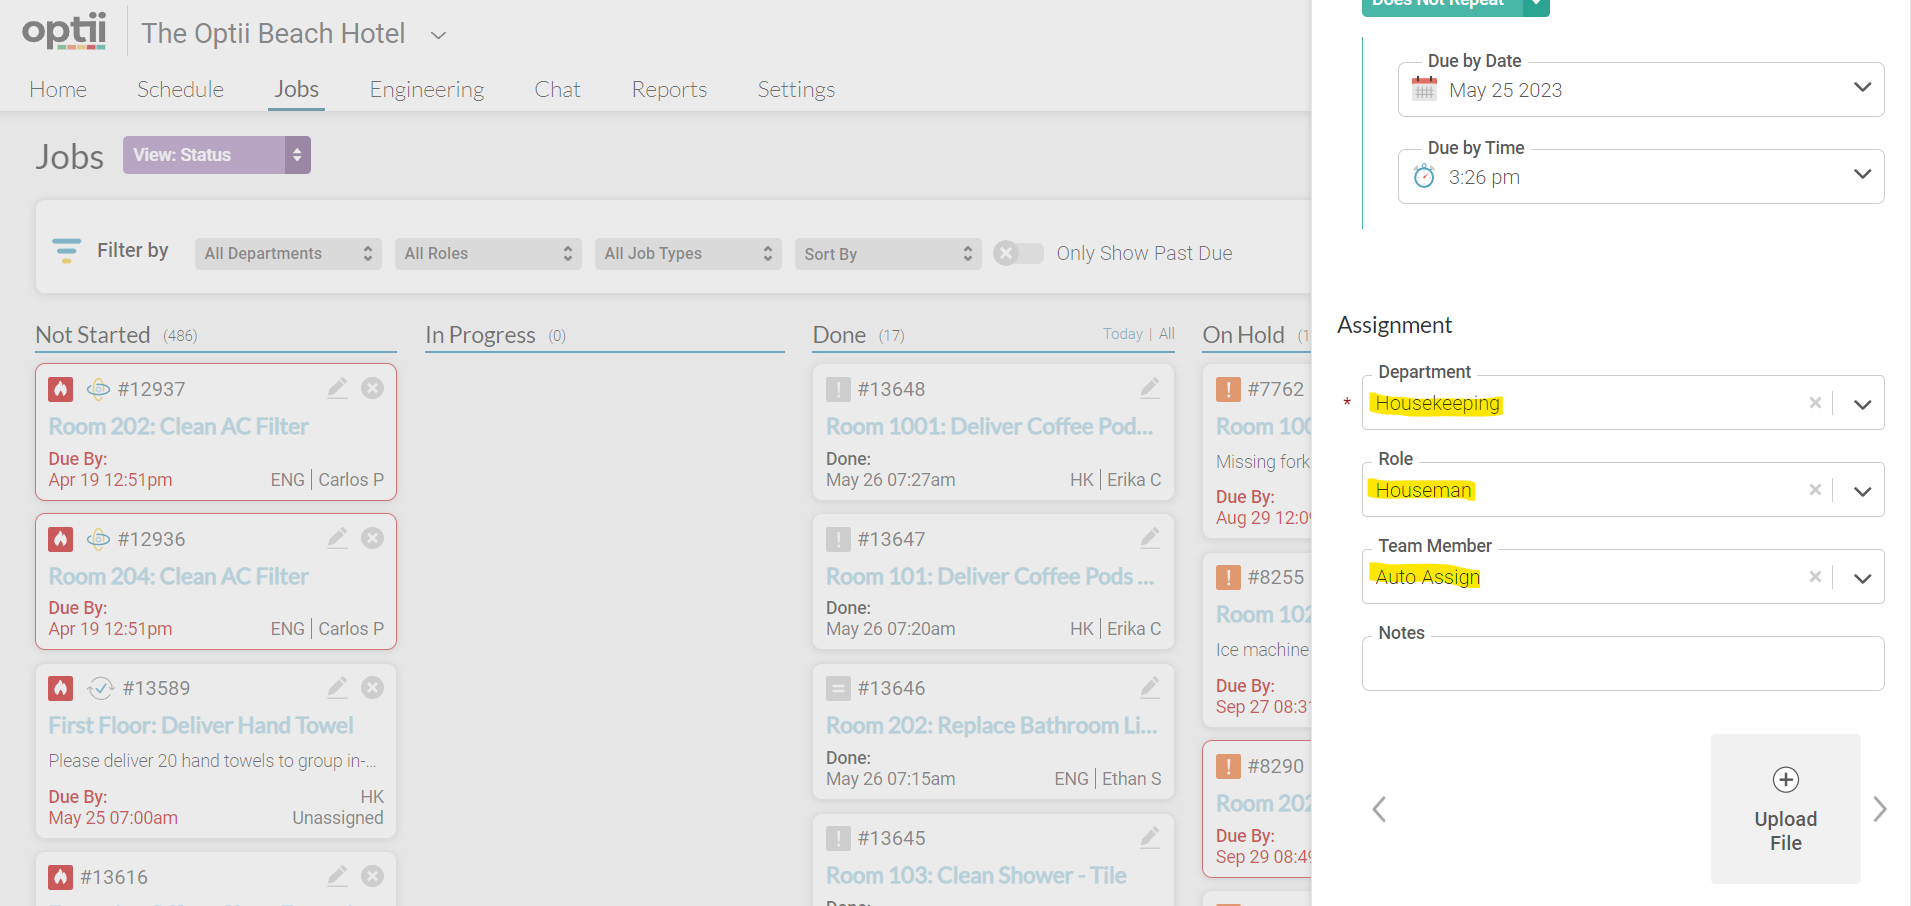This screenshot has width=1911, height=906.
Task: Edit done job #13647 pencil icon
Action: tap(1150, 538)
